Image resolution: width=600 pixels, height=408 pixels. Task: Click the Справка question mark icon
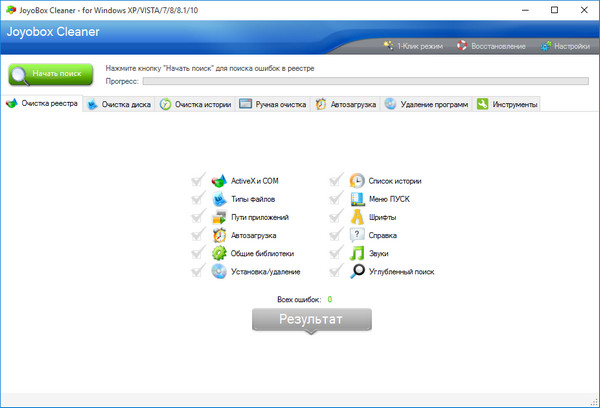357,235
